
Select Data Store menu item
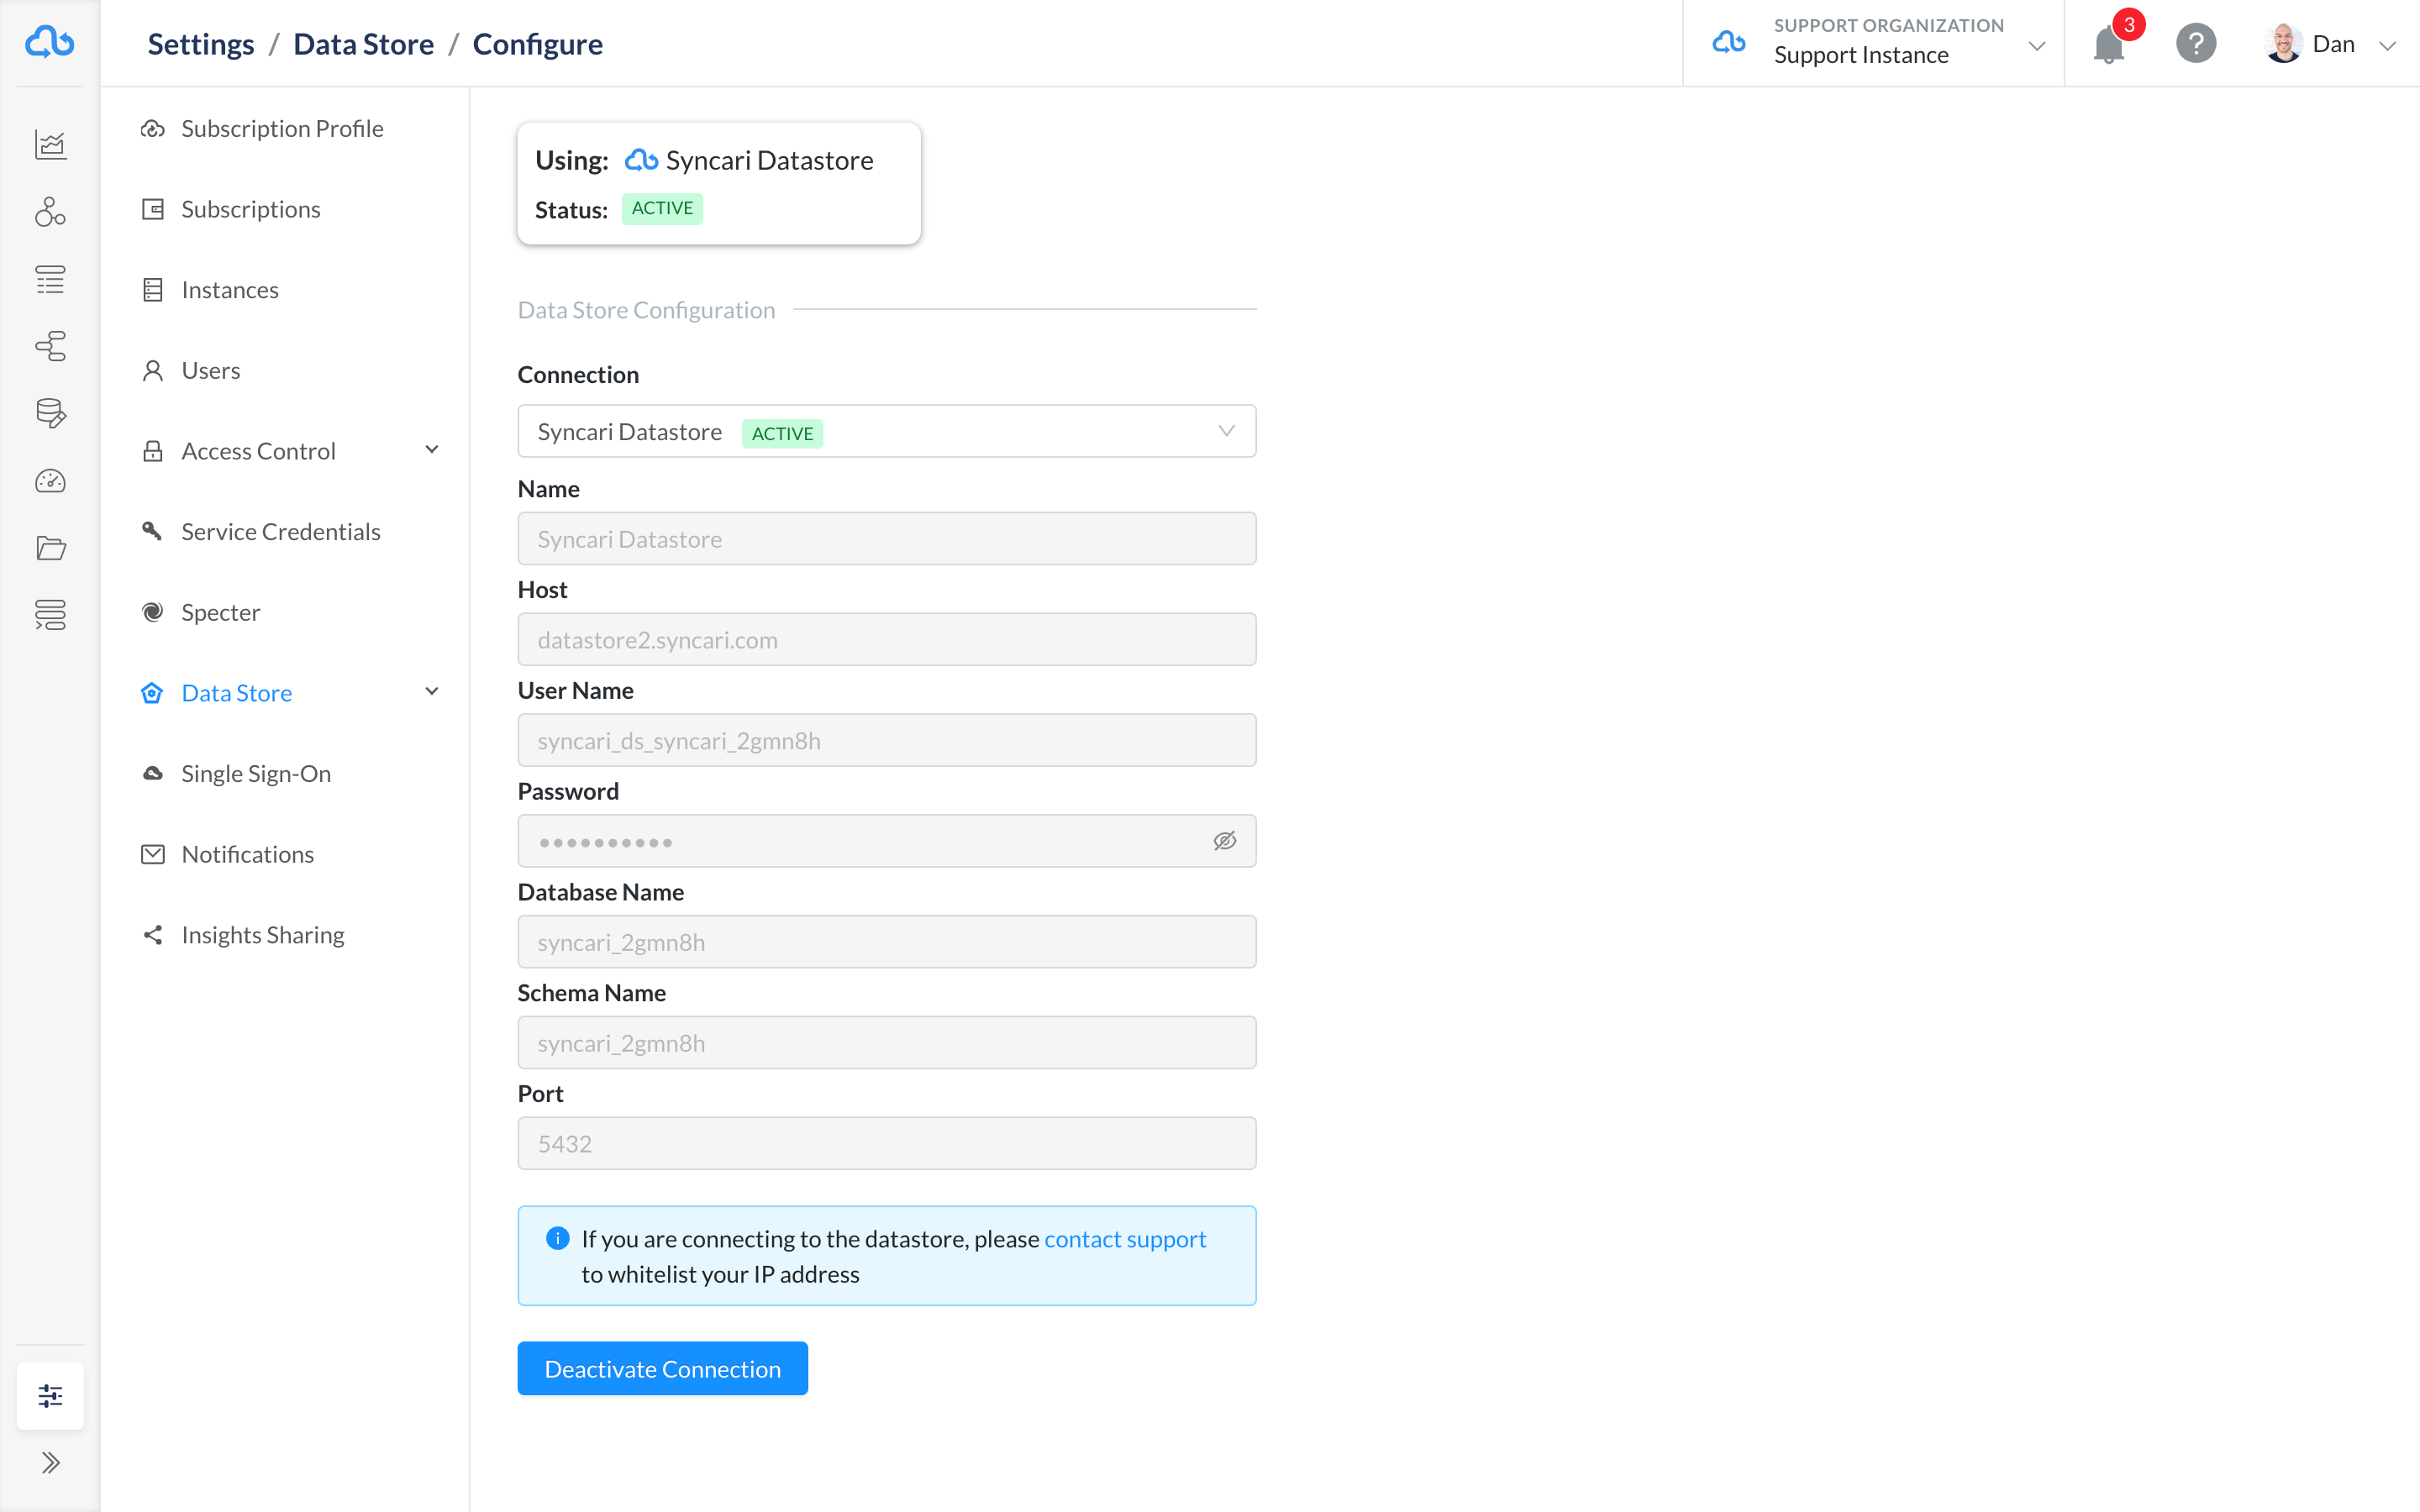tap(237, 693)
